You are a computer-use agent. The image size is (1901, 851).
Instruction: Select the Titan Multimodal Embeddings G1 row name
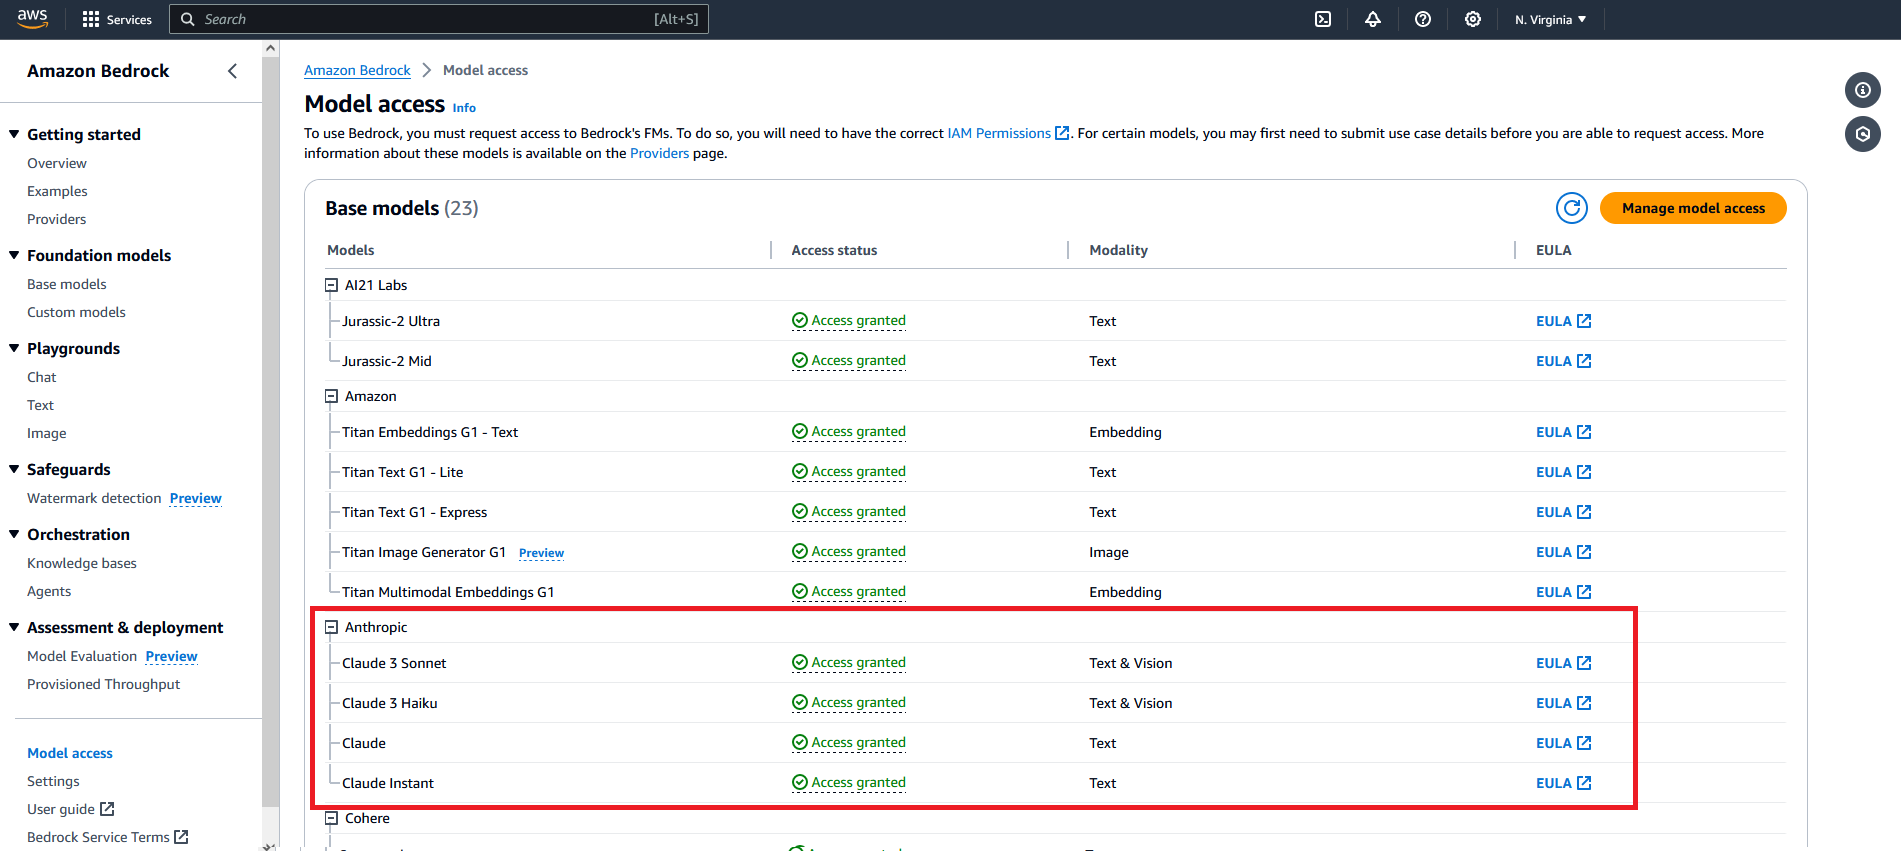(x=448, y=592)
